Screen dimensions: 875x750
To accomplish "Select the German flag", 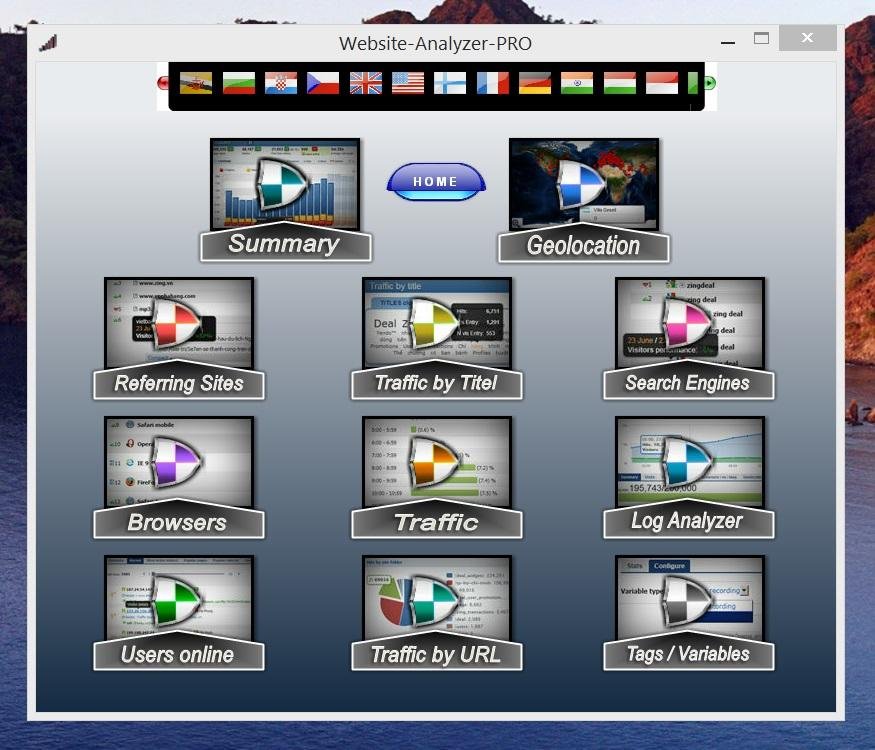I will coord(535,84).
